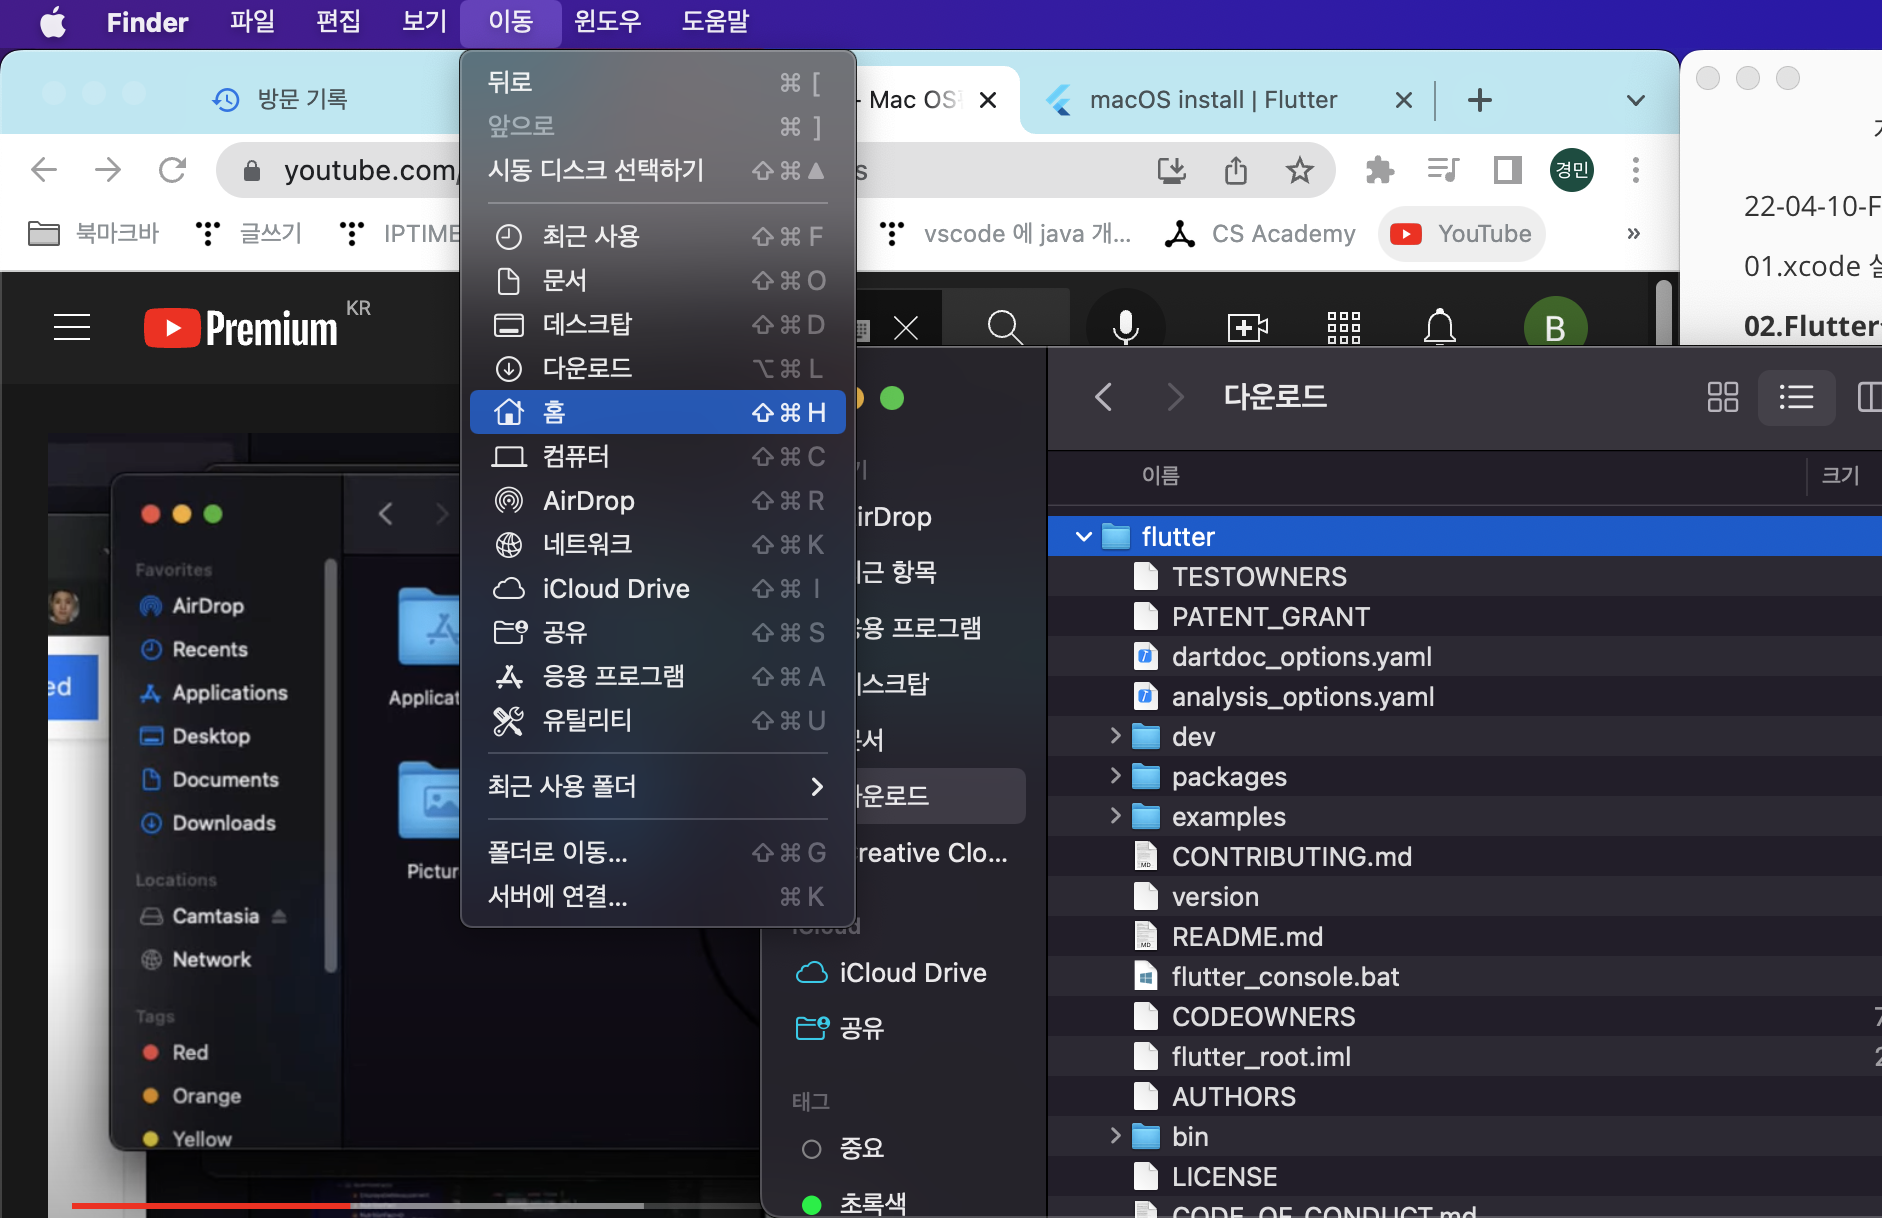Open the YouTube apps grid icon
The width and height of the screenshot is (1882, 1218).
point(1344,327)
